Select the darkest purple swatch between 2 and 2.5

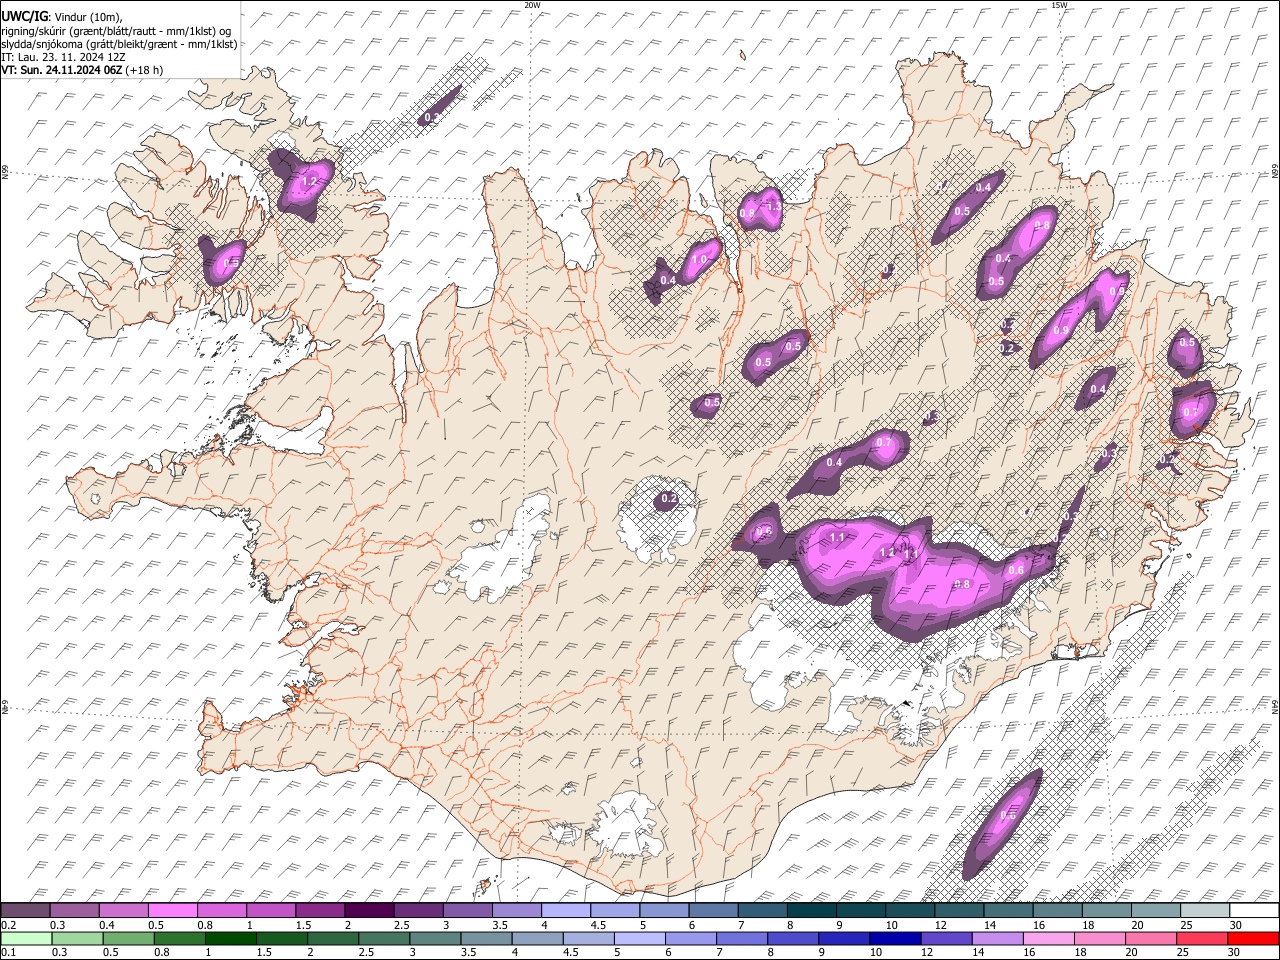pyautogui.click(x=368, y=911)
